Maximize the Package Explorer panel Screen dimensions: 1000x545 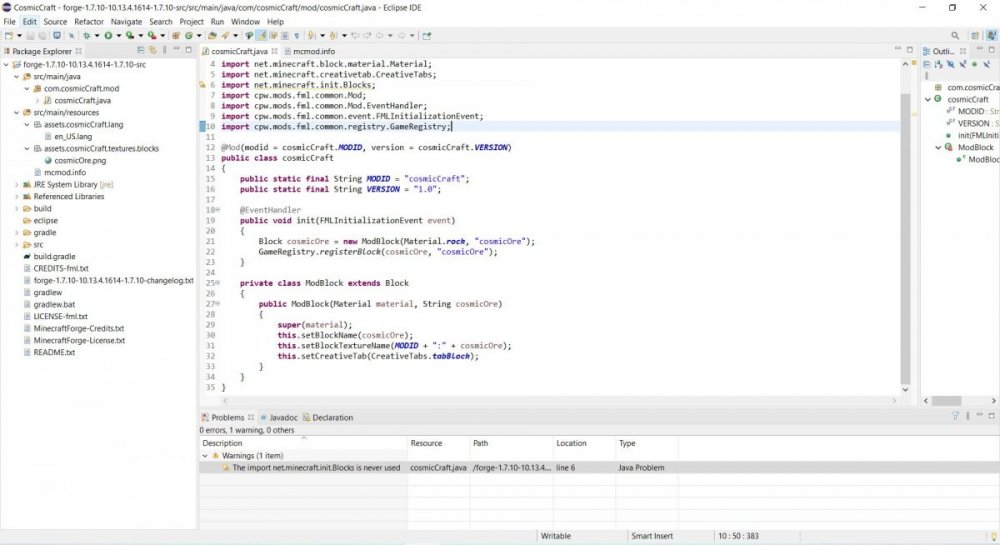[188, 50]
